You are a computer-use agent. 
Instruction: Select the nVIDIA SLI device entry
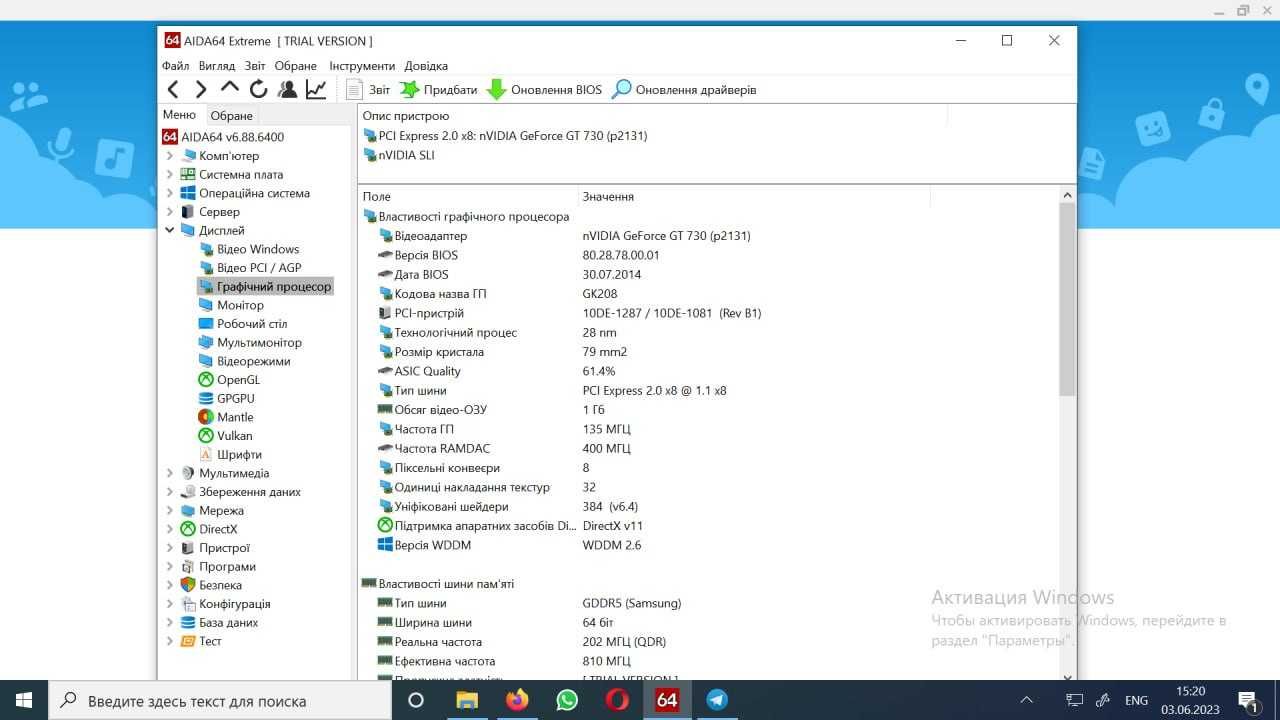pyautogui.click(x=399, y=155)
